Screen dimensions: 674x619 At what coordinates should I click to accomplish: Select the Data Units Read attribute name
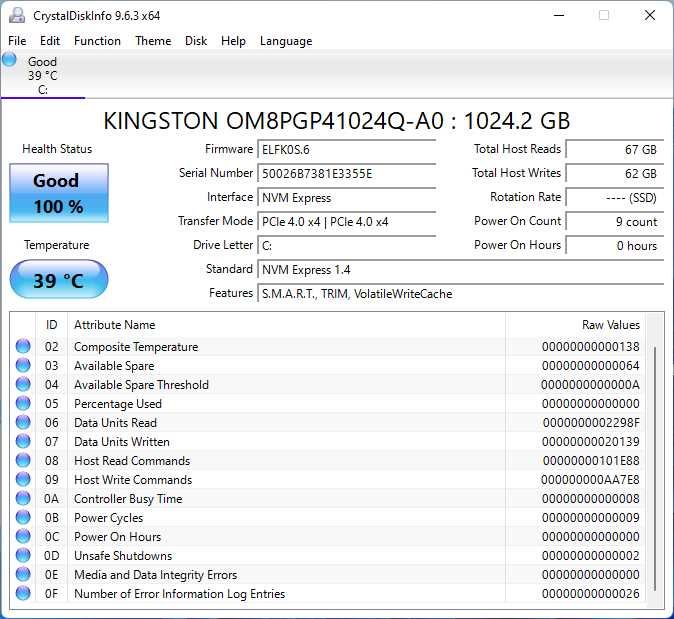click(115, 423)
